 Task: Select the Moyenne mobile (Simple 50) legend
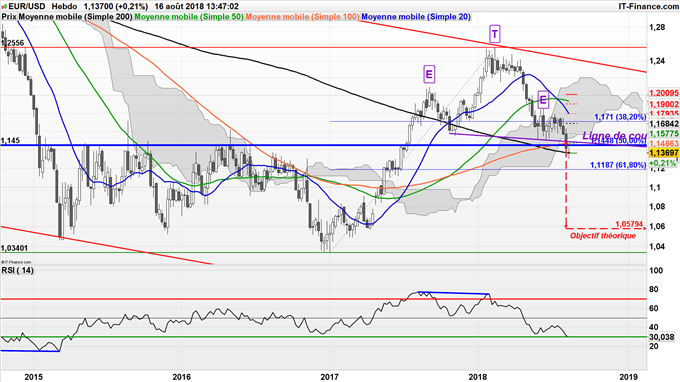[189, 17]
